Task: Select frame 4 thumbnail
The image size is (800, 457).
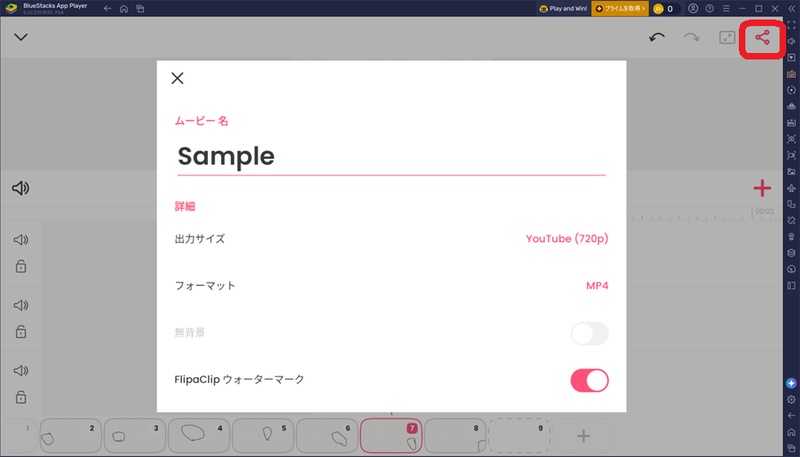Action: (199, 436)
